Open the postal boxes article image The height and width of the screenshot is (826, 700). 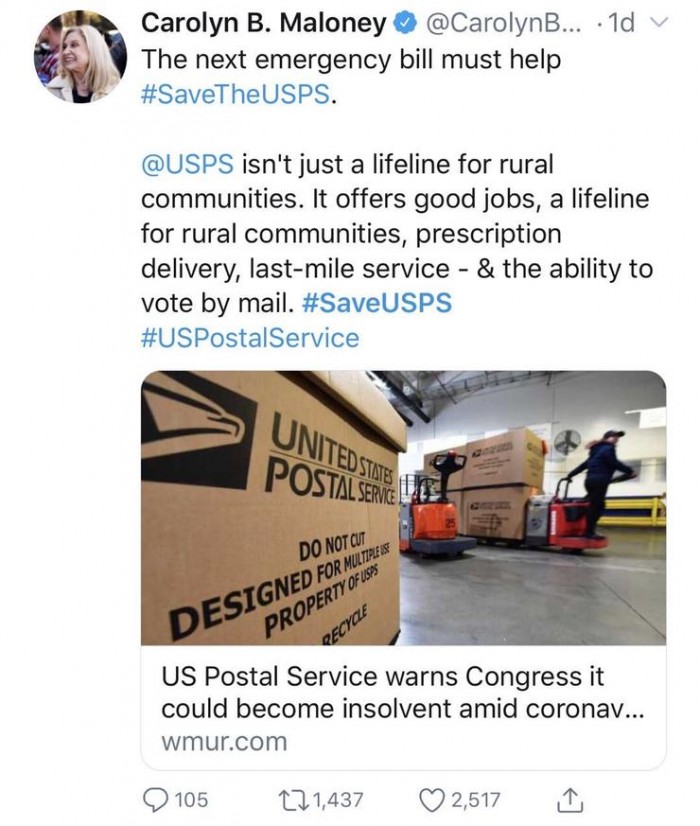(403, 508)
